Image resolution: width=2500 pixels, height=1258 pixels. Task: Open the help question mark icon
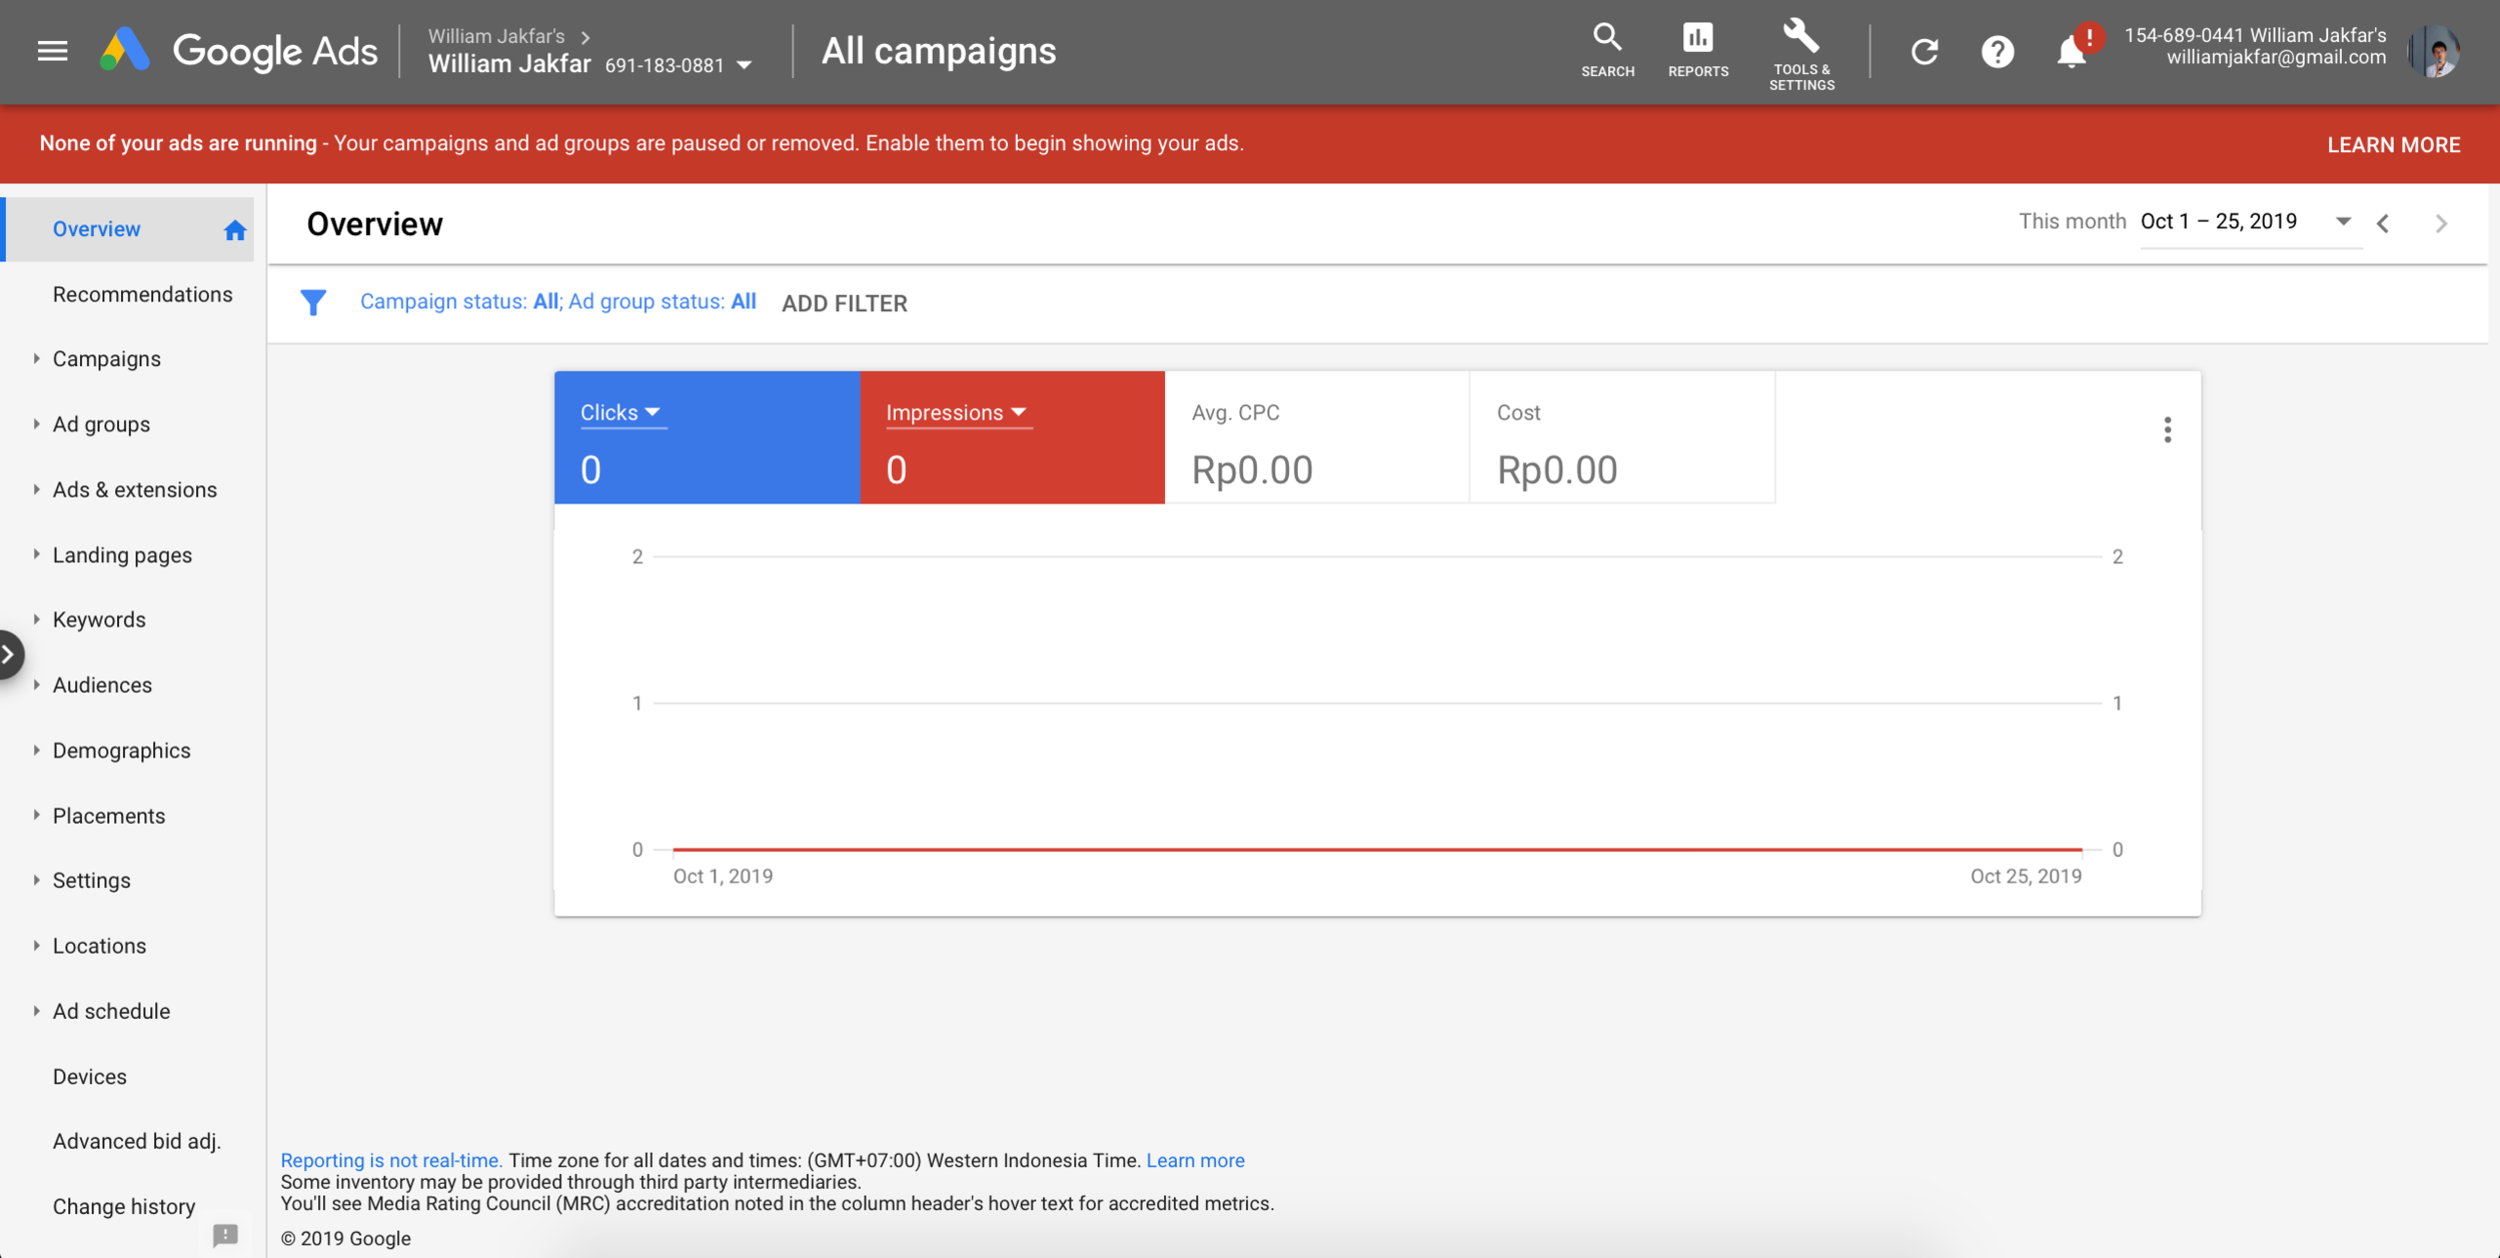point(1997,51)
